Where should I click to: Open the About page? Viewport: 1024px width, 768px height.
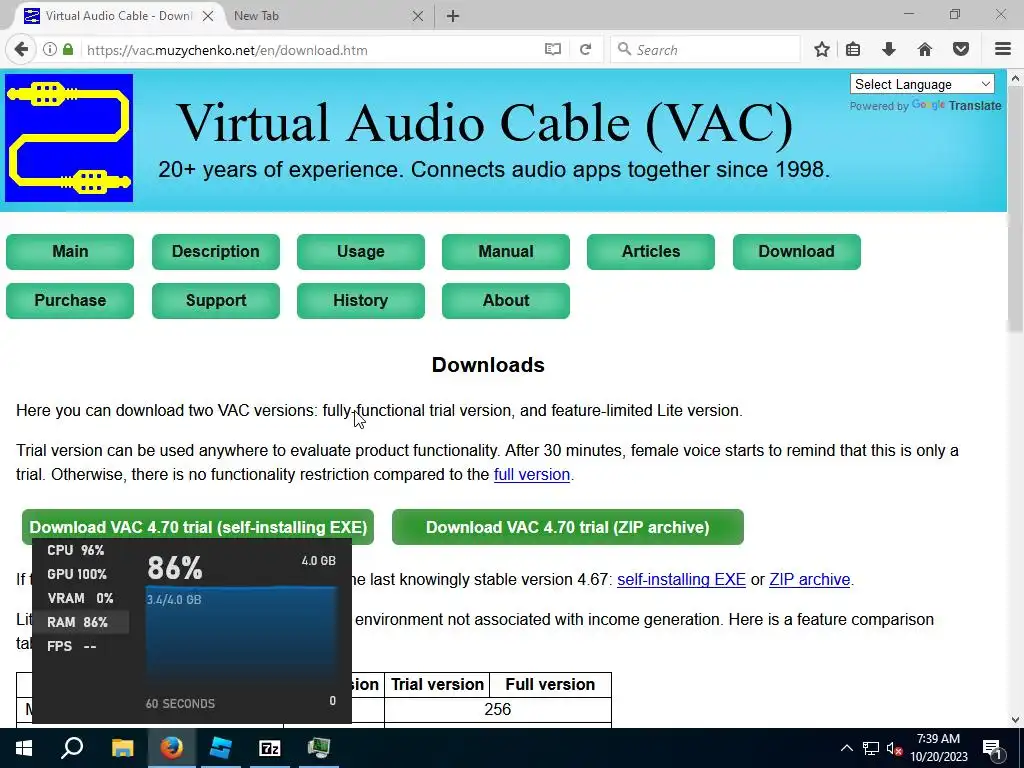pyautogui.click(x=505, y=300)
